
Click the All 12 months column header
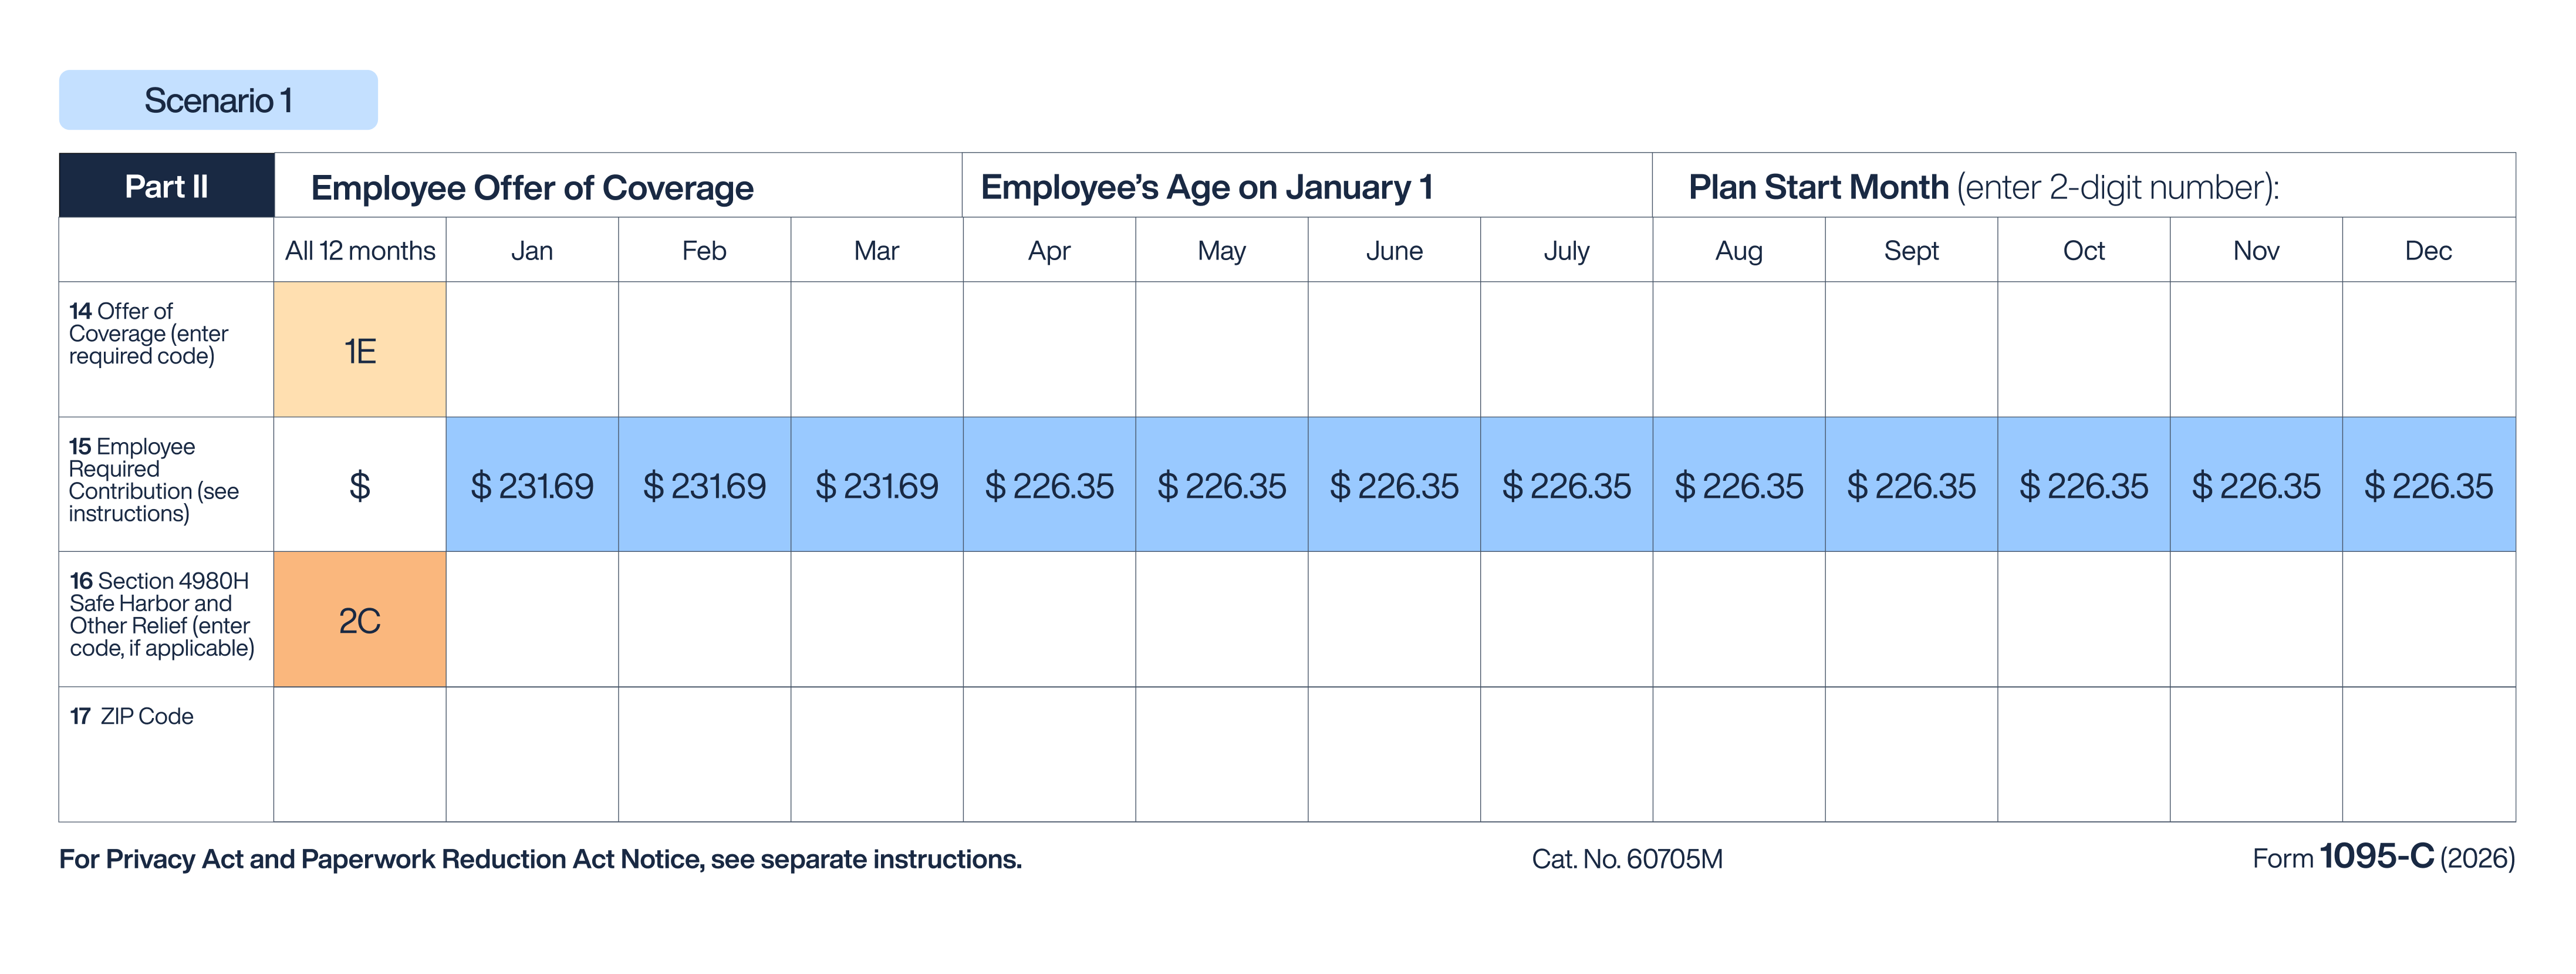click(x=360, y=250)
